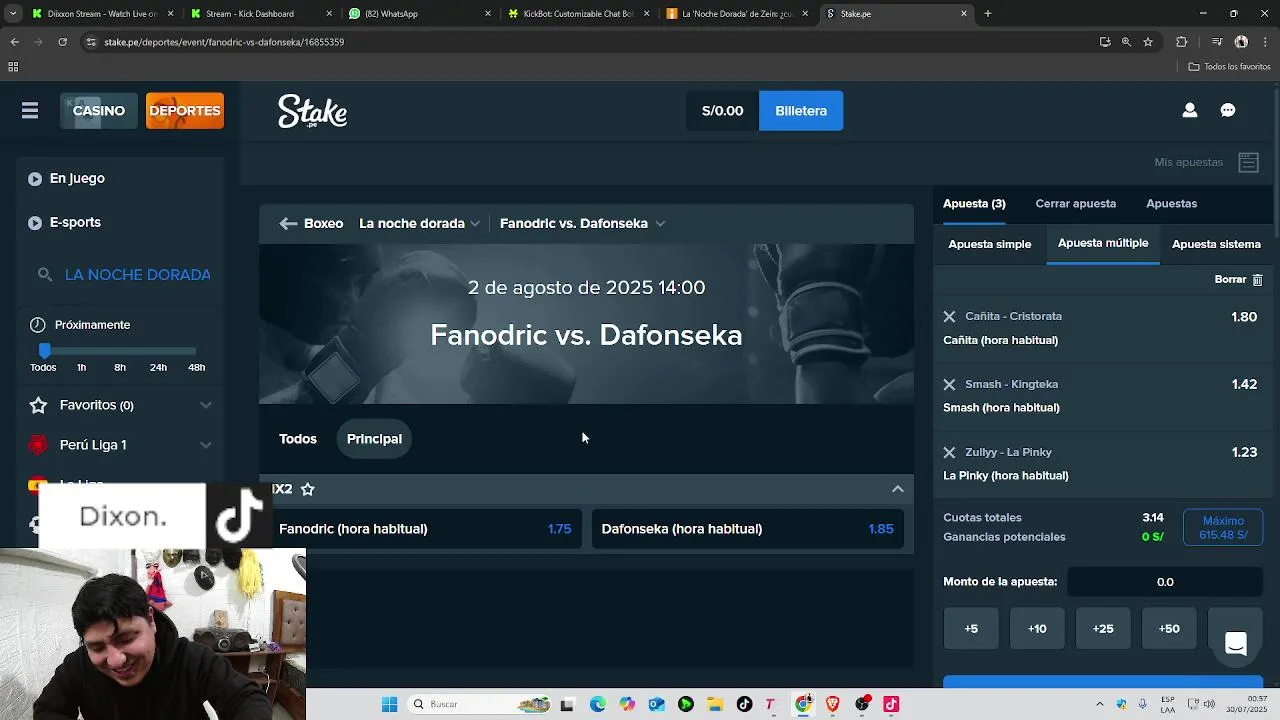Click the Stake logo

click(312, 111)
